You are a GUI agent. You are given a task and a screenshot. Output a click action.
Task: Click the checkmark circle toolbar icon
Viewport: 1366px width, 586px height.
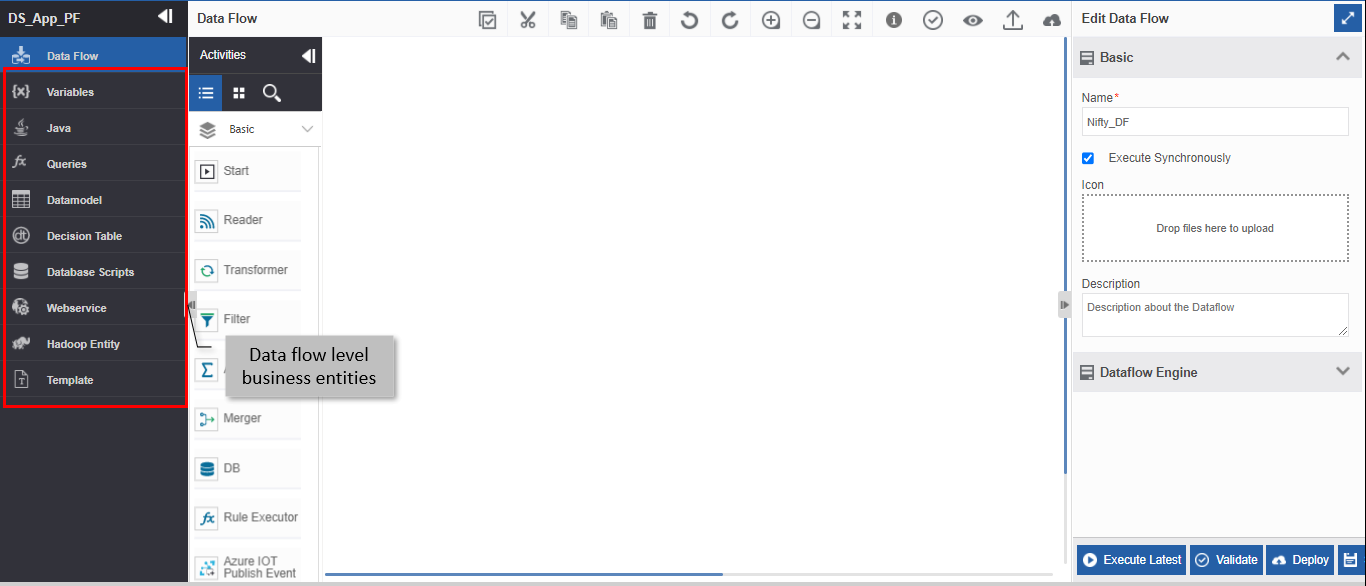[x=933, y=20]
